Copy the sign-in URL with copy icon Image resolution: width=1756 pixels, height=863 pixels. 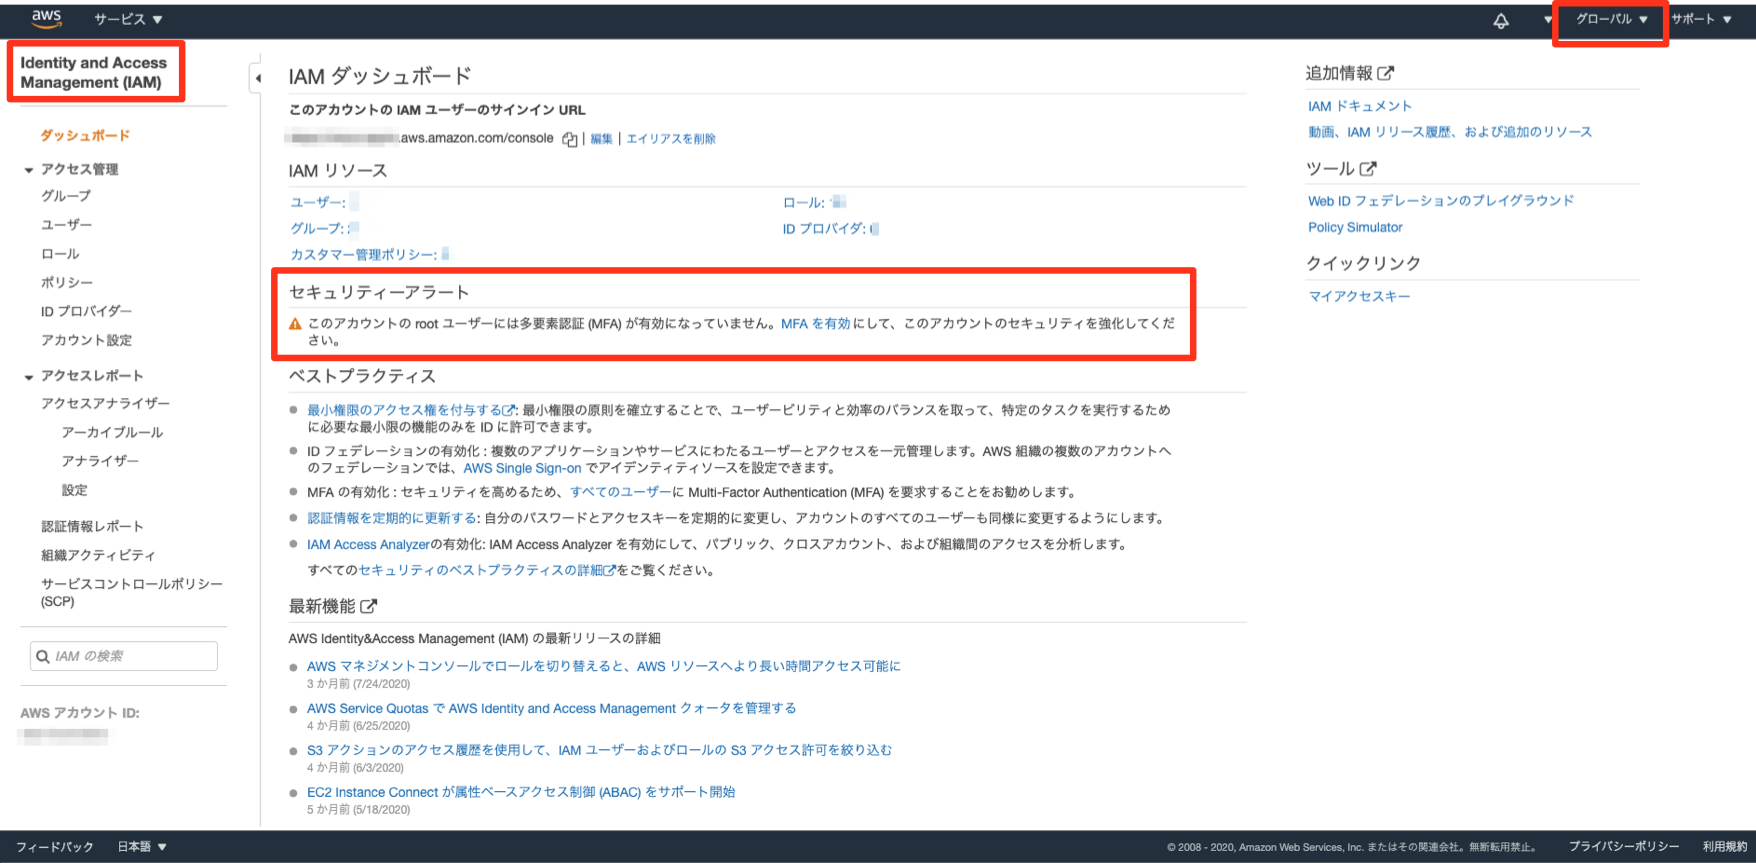pyautogui.click(x=569, y=139)
